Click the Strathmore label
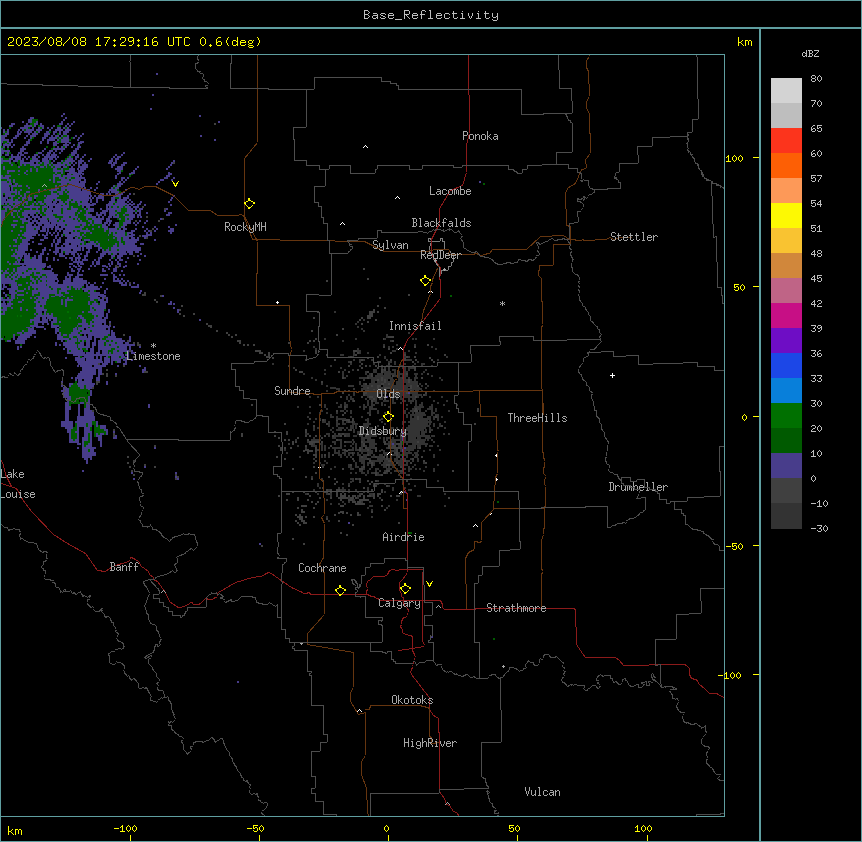 point(516,608)
